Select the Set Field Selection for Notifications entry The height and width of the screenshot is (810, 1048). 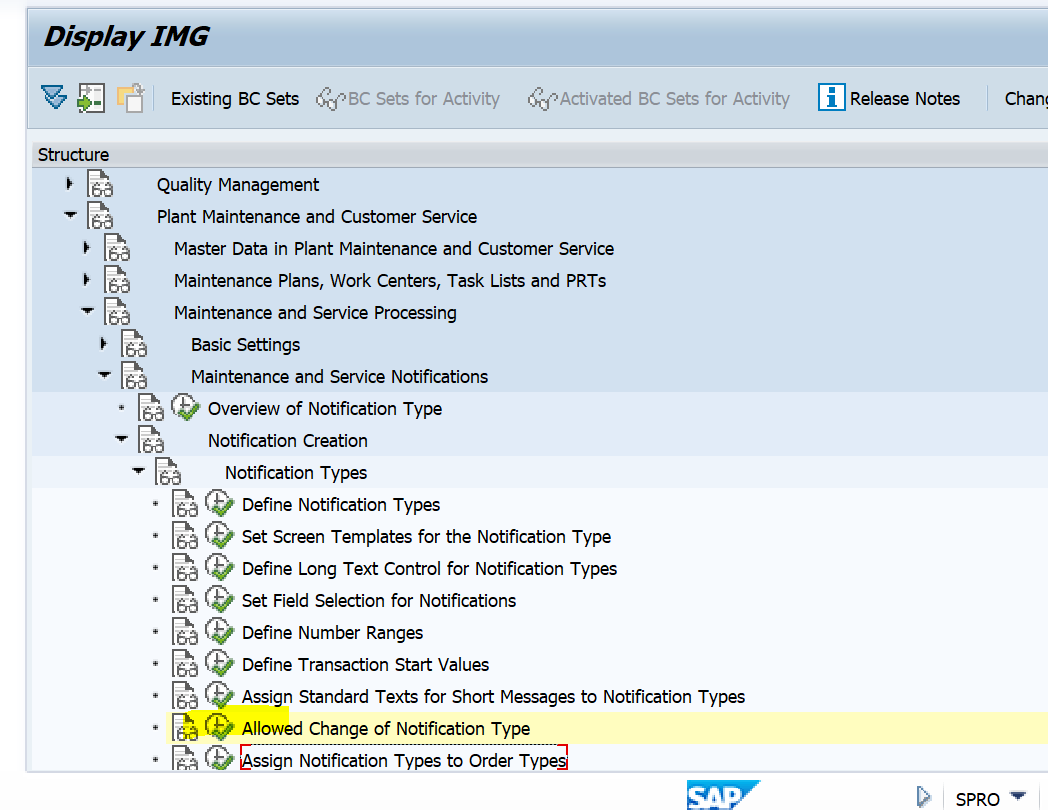coord(379,599)
